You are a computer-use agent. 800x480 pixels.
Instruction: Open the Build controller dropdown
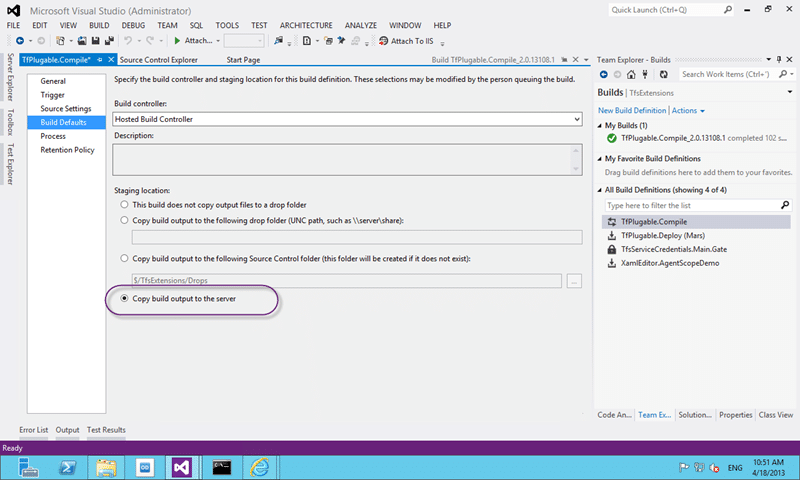[x=577, y=119]
